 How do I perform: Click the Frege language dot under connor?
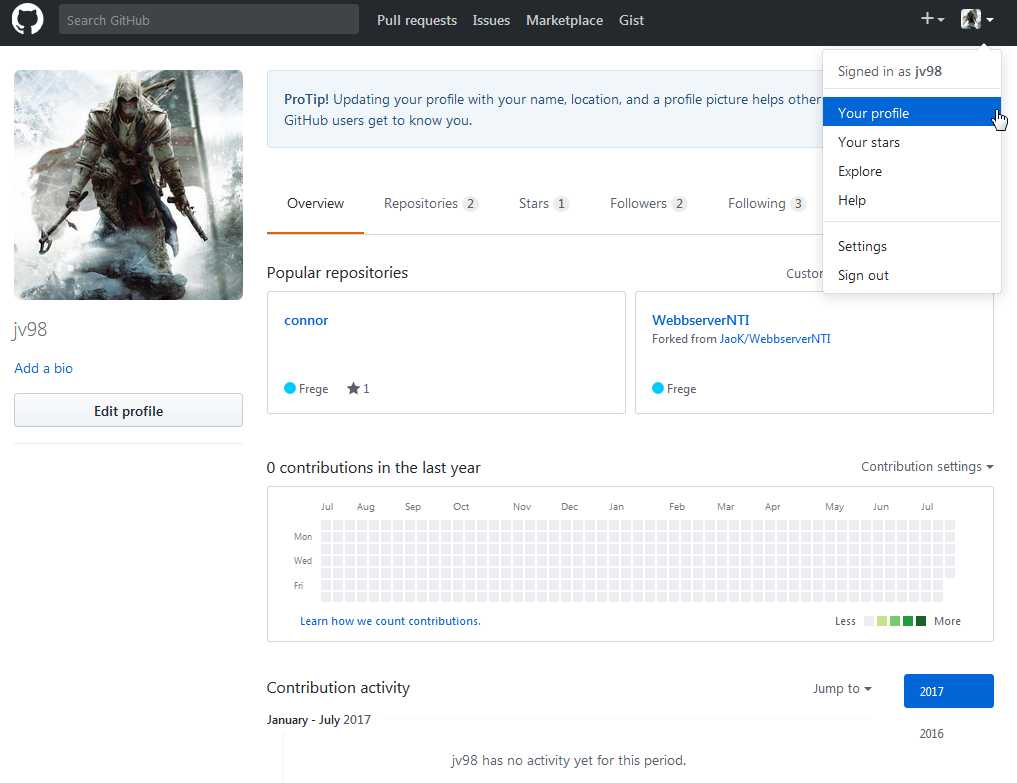coord(290,388)
